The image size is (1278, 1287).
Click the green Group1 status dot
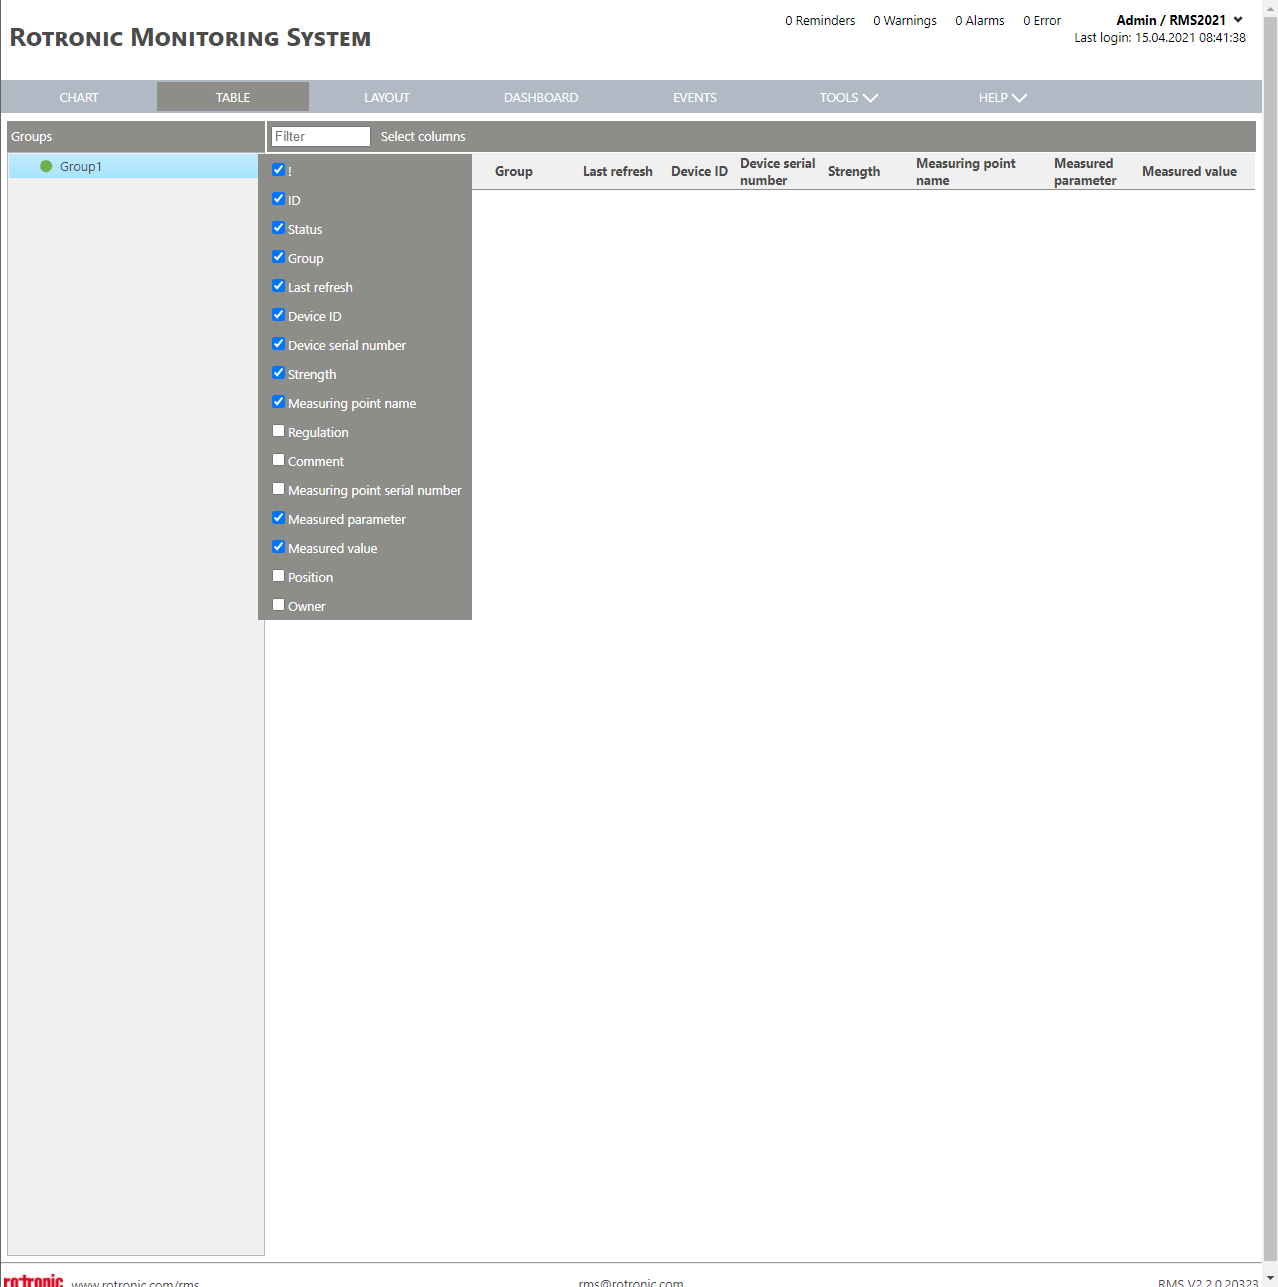(x=46, y=166)
